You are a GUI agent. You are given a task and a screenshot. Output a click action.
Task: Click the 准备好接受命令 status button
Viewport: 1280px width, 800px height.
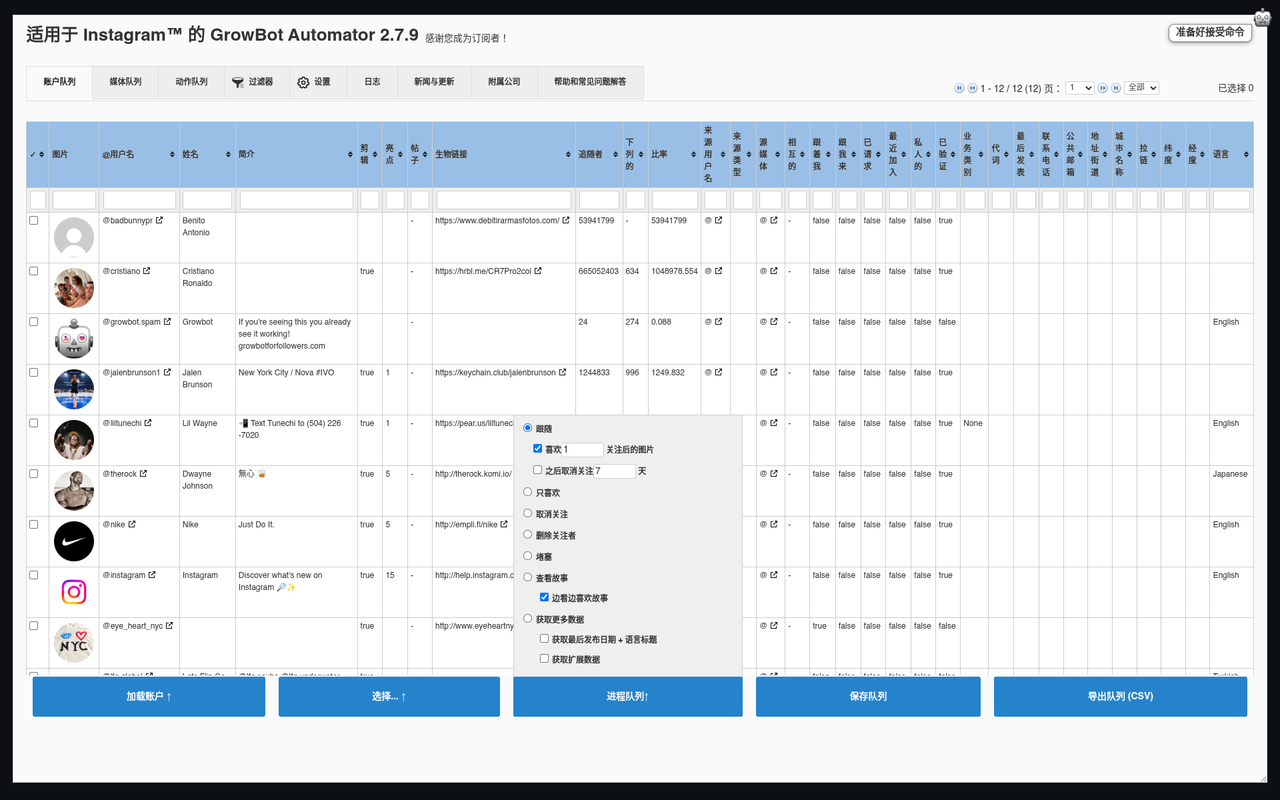pos(1210,32)
